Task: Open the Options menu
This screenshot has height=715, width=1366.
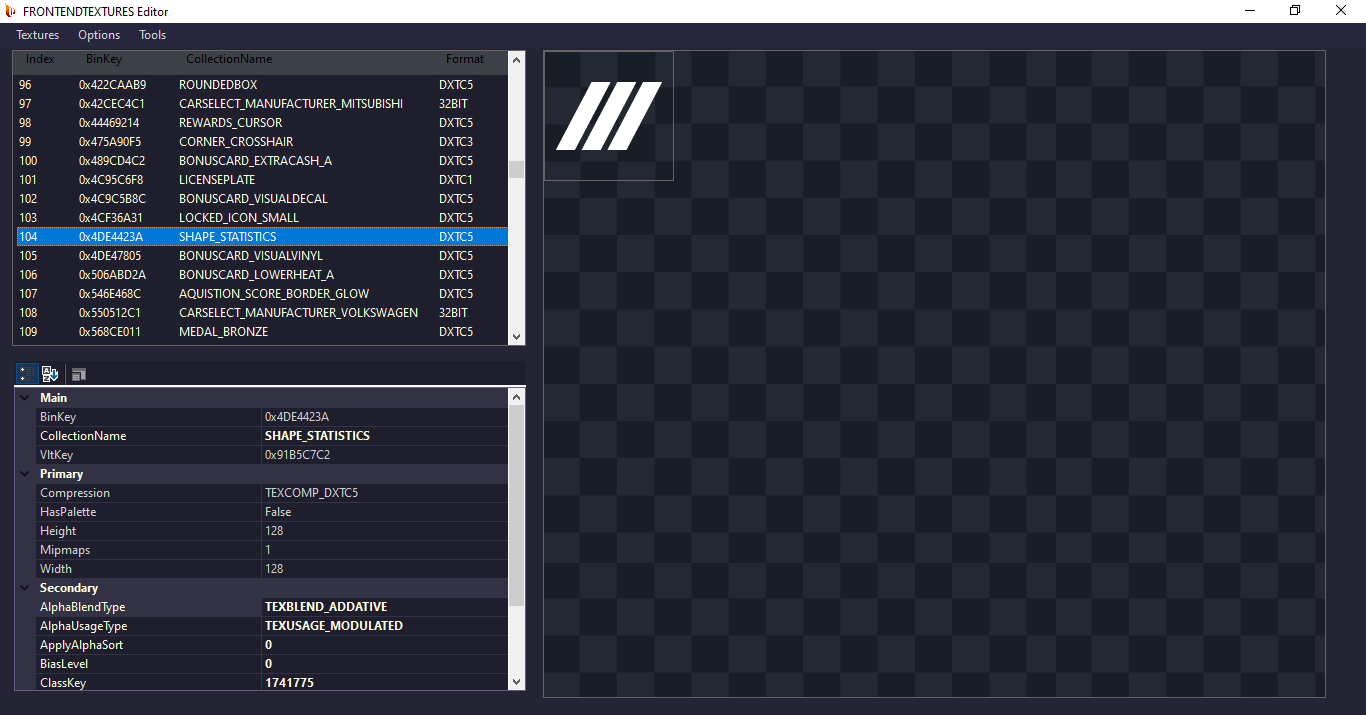Action: pos(99,35)
